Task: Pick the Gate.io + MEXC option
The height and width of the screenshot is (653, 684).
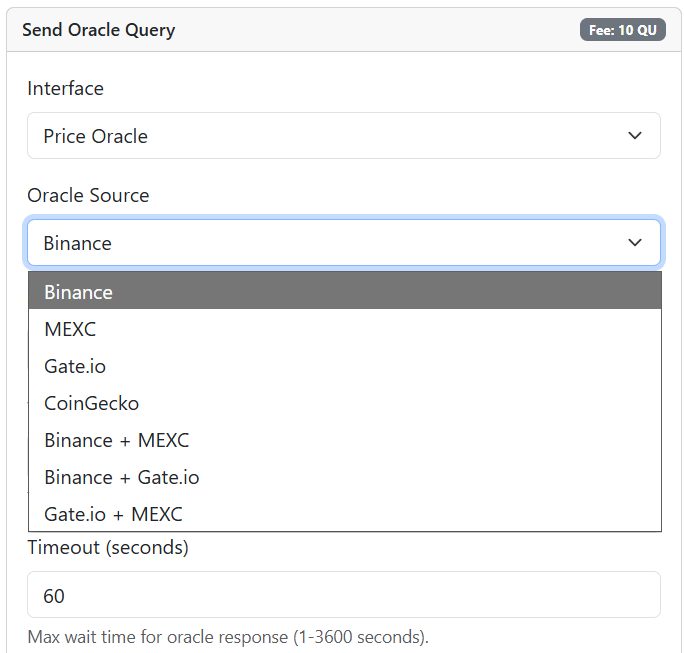Action: coord(113,514)
